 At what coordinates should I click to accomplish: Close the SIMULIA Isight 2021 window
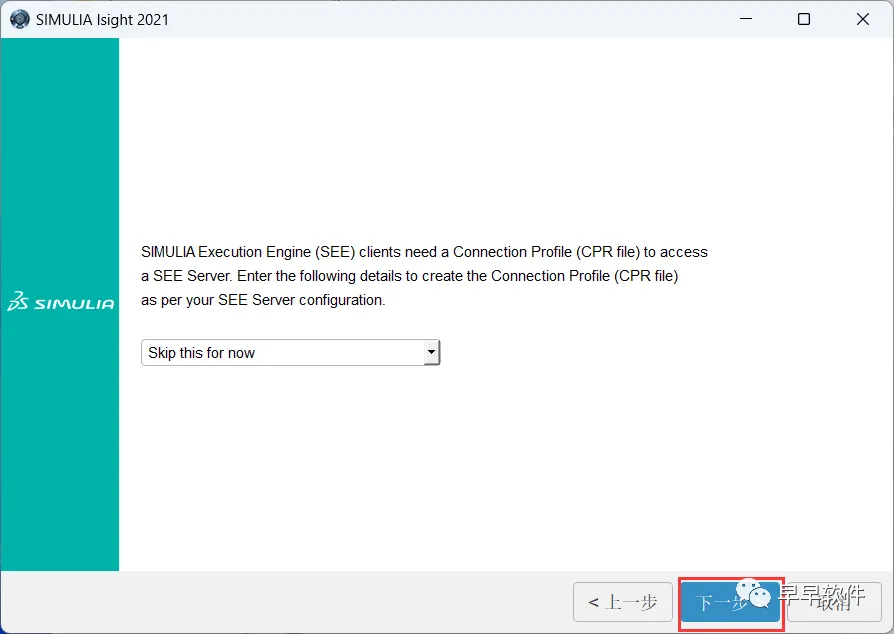863,19
